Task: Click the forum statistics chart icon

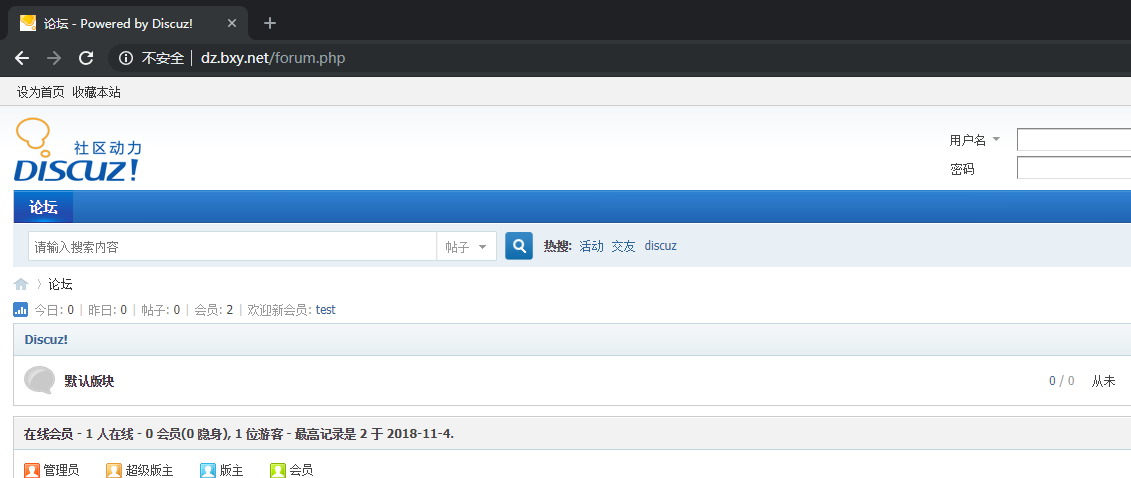Action: pos(20,310)
